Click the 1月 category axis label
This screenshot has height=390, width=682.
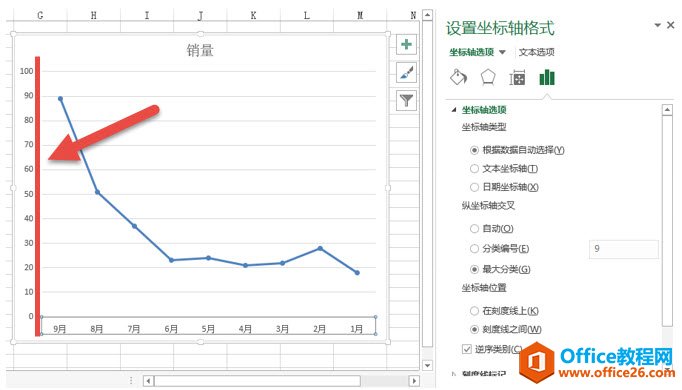[357, 329]
